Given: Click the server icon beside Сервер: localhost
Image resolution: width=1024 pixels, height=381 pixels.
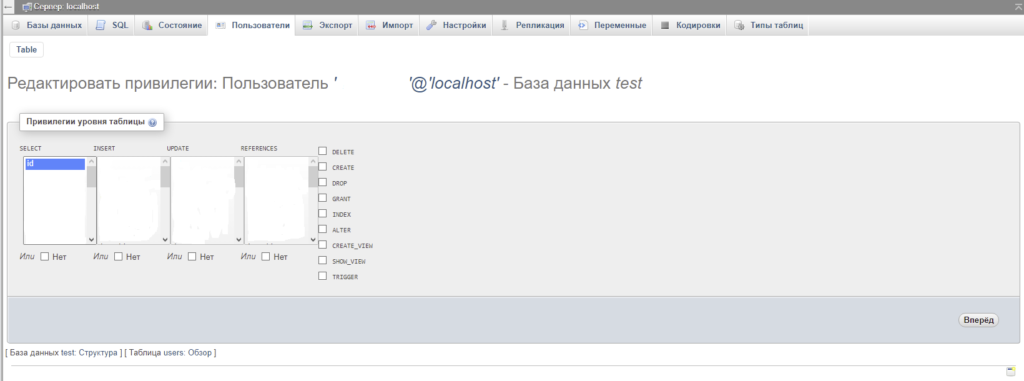Looking at the screenshot, I should coord(27,7).
